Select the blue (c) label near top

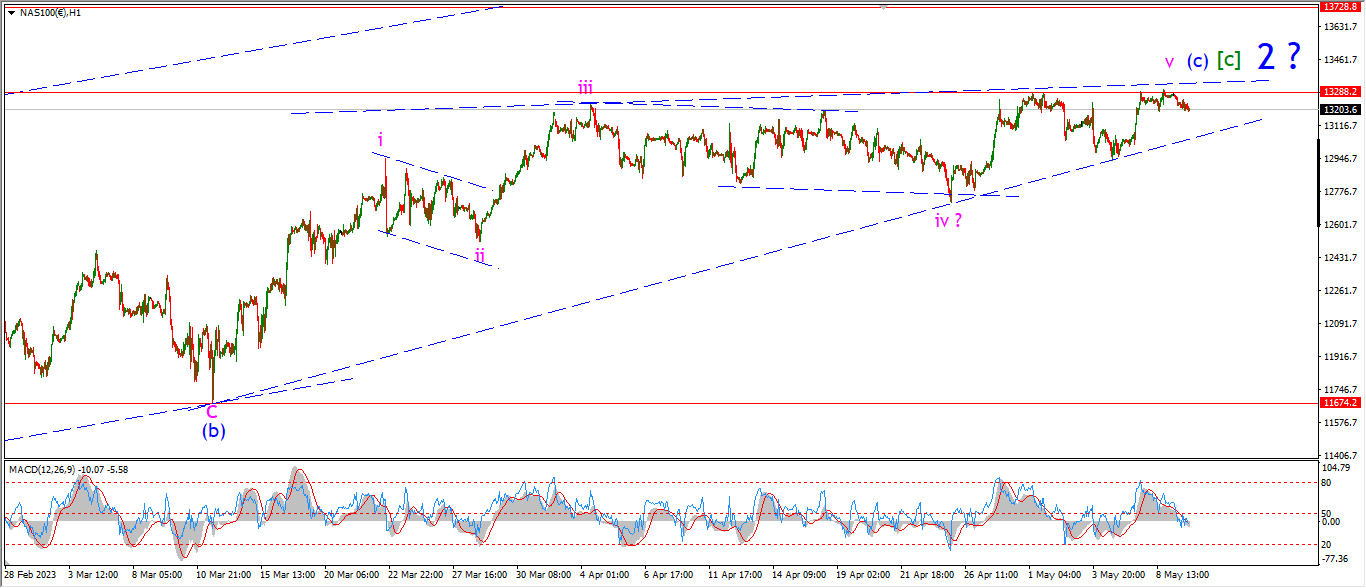1197,61
